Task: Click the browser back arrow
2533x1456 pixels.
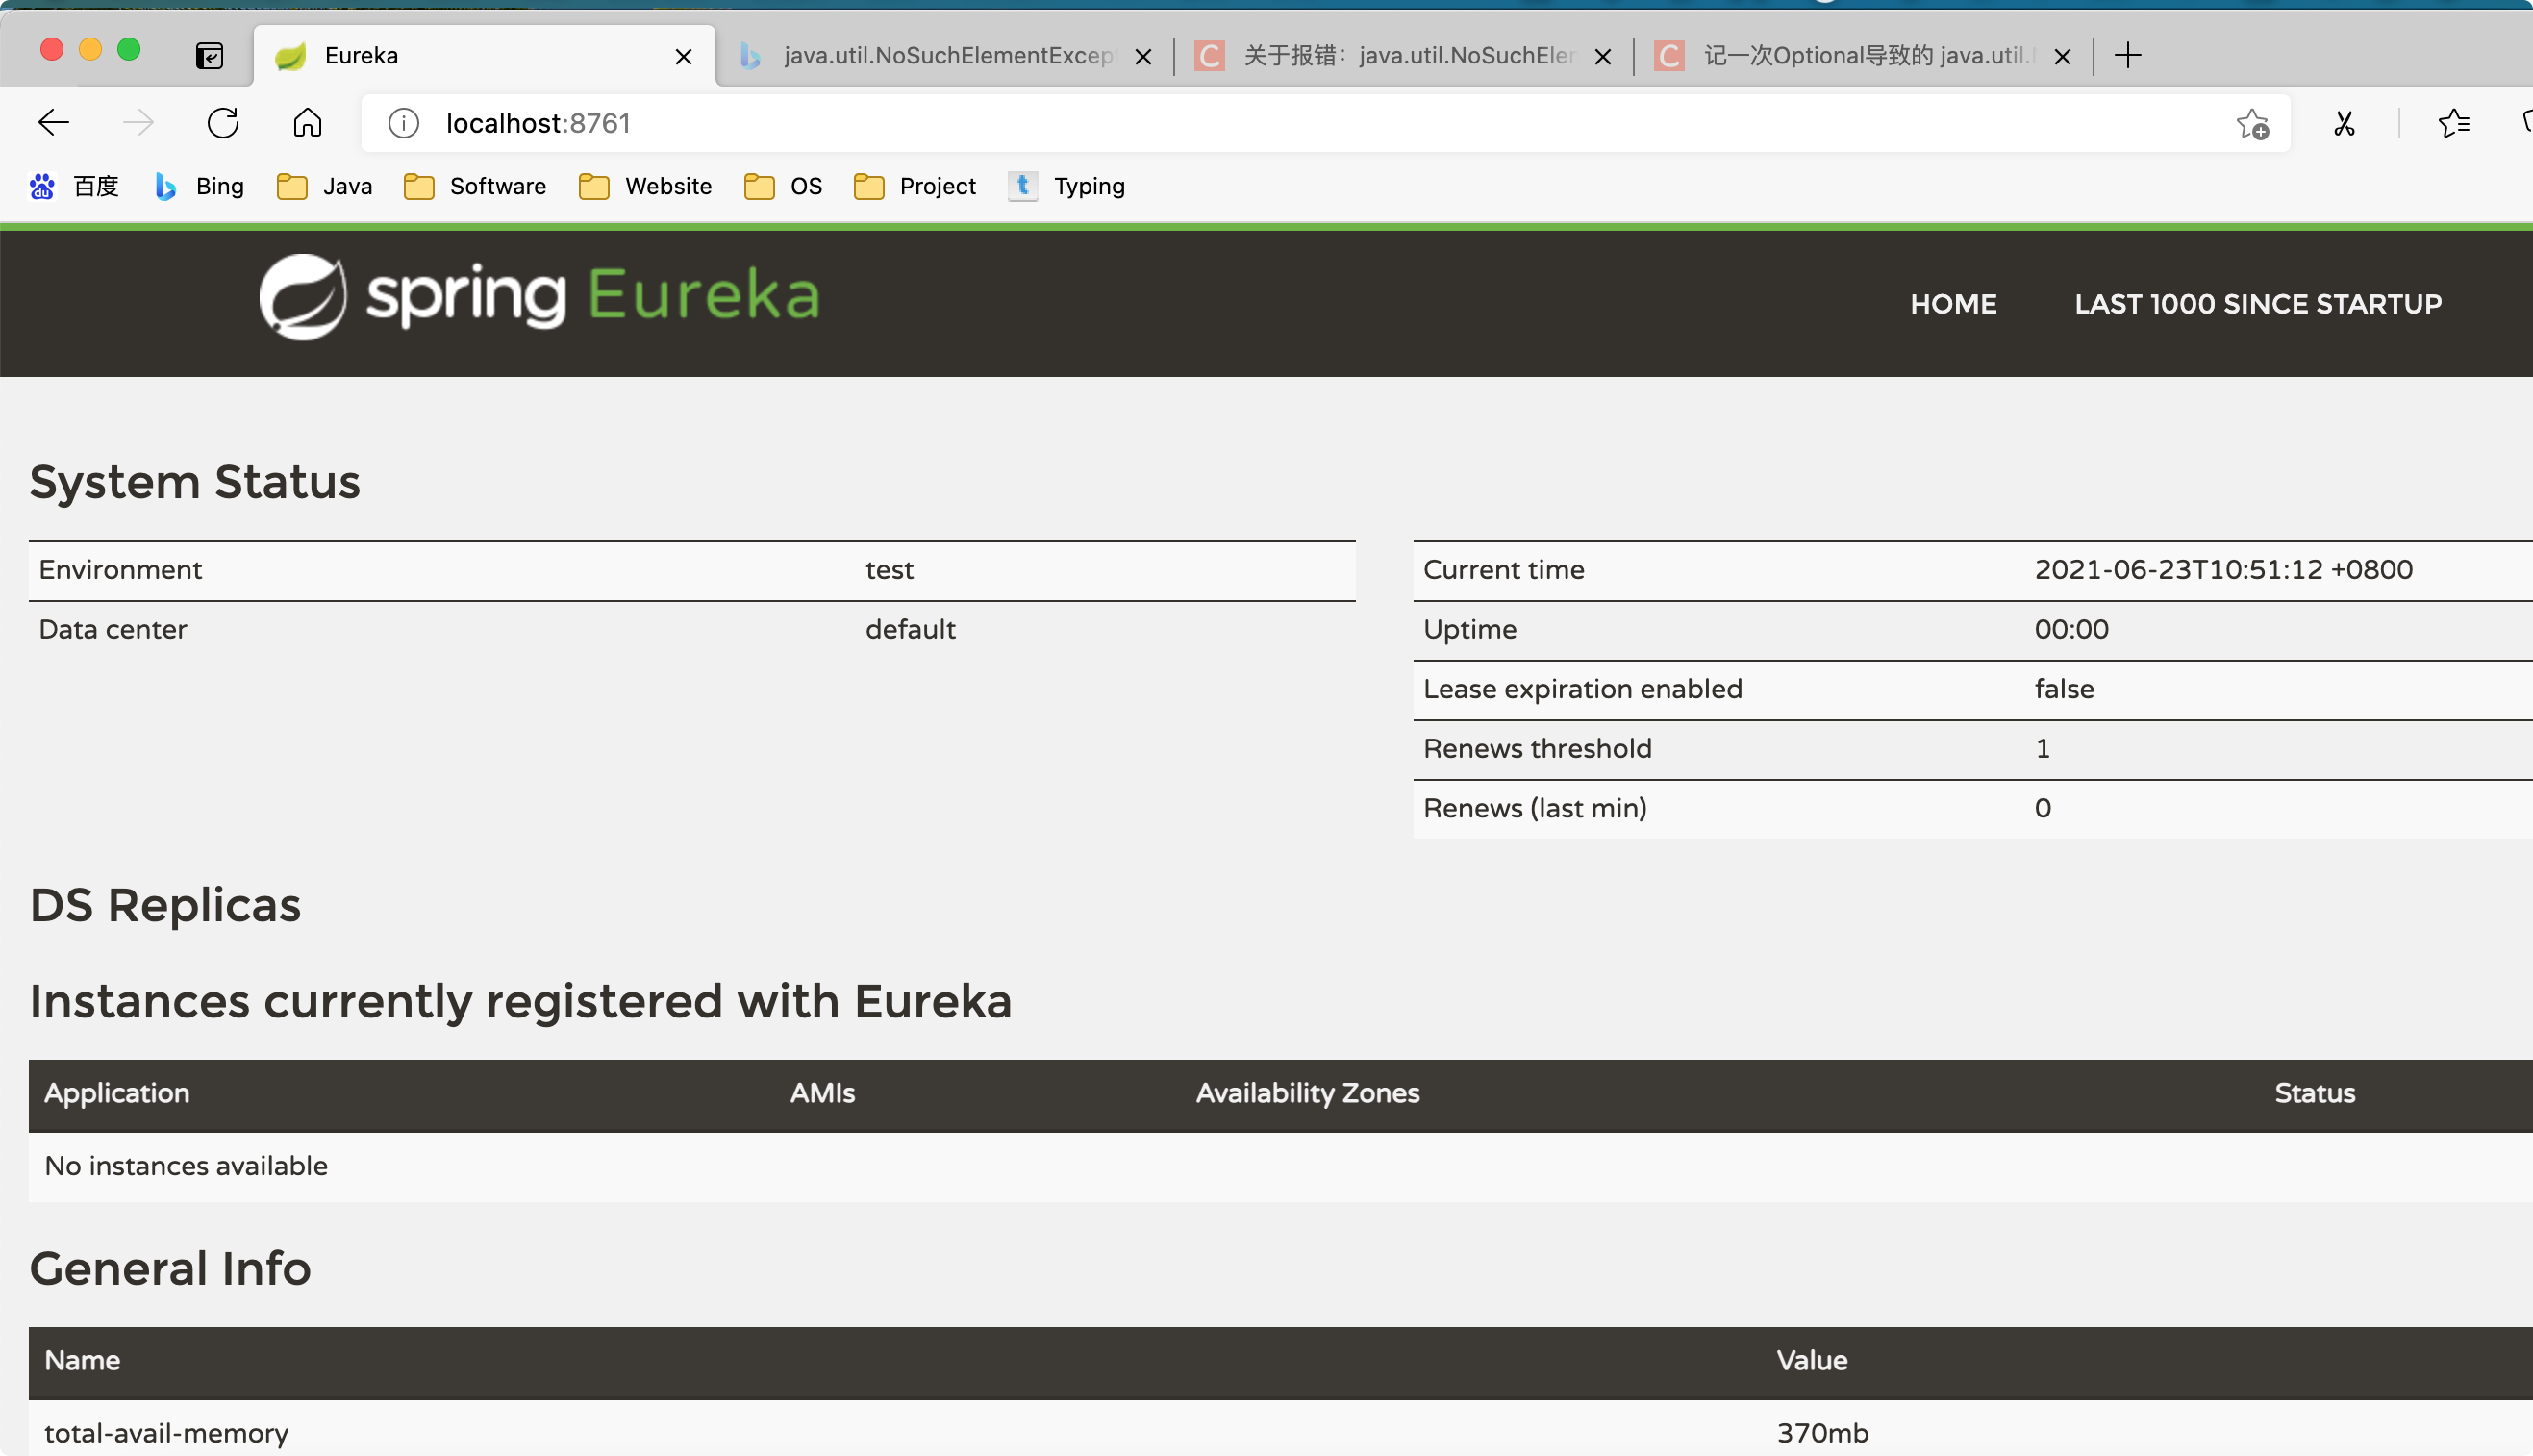Action: 53,123
